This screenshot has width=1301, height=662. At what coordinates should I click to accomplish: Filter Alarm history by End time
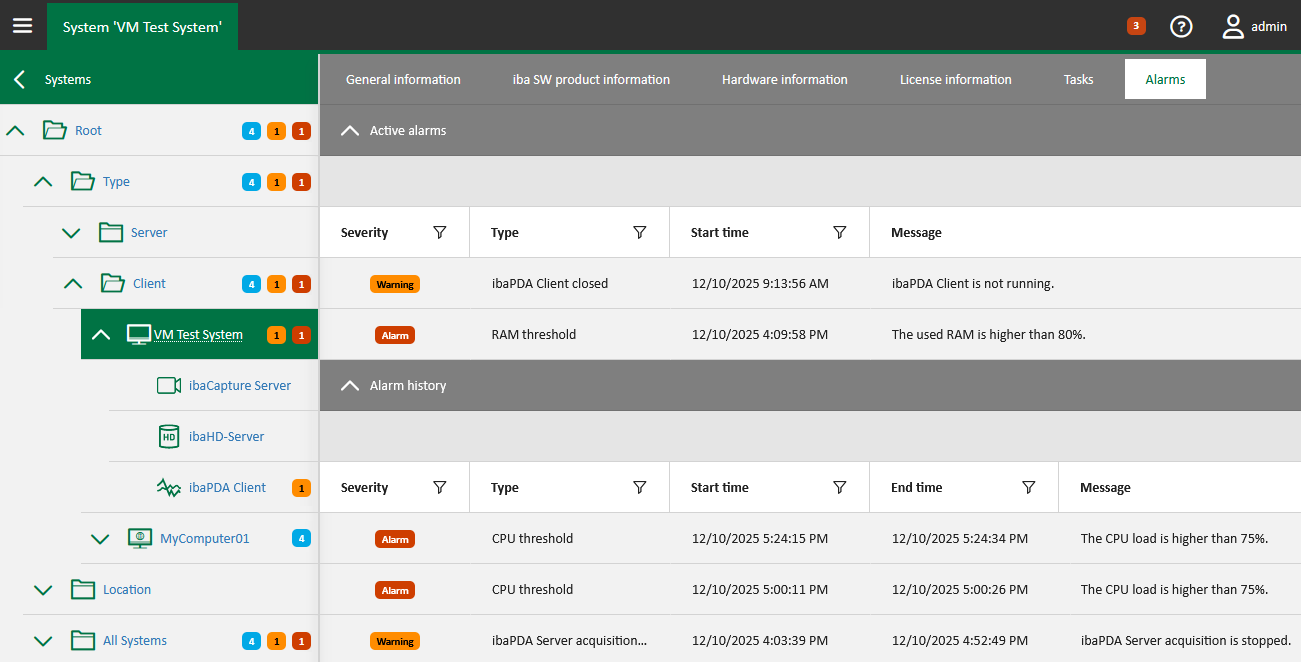1028,487
